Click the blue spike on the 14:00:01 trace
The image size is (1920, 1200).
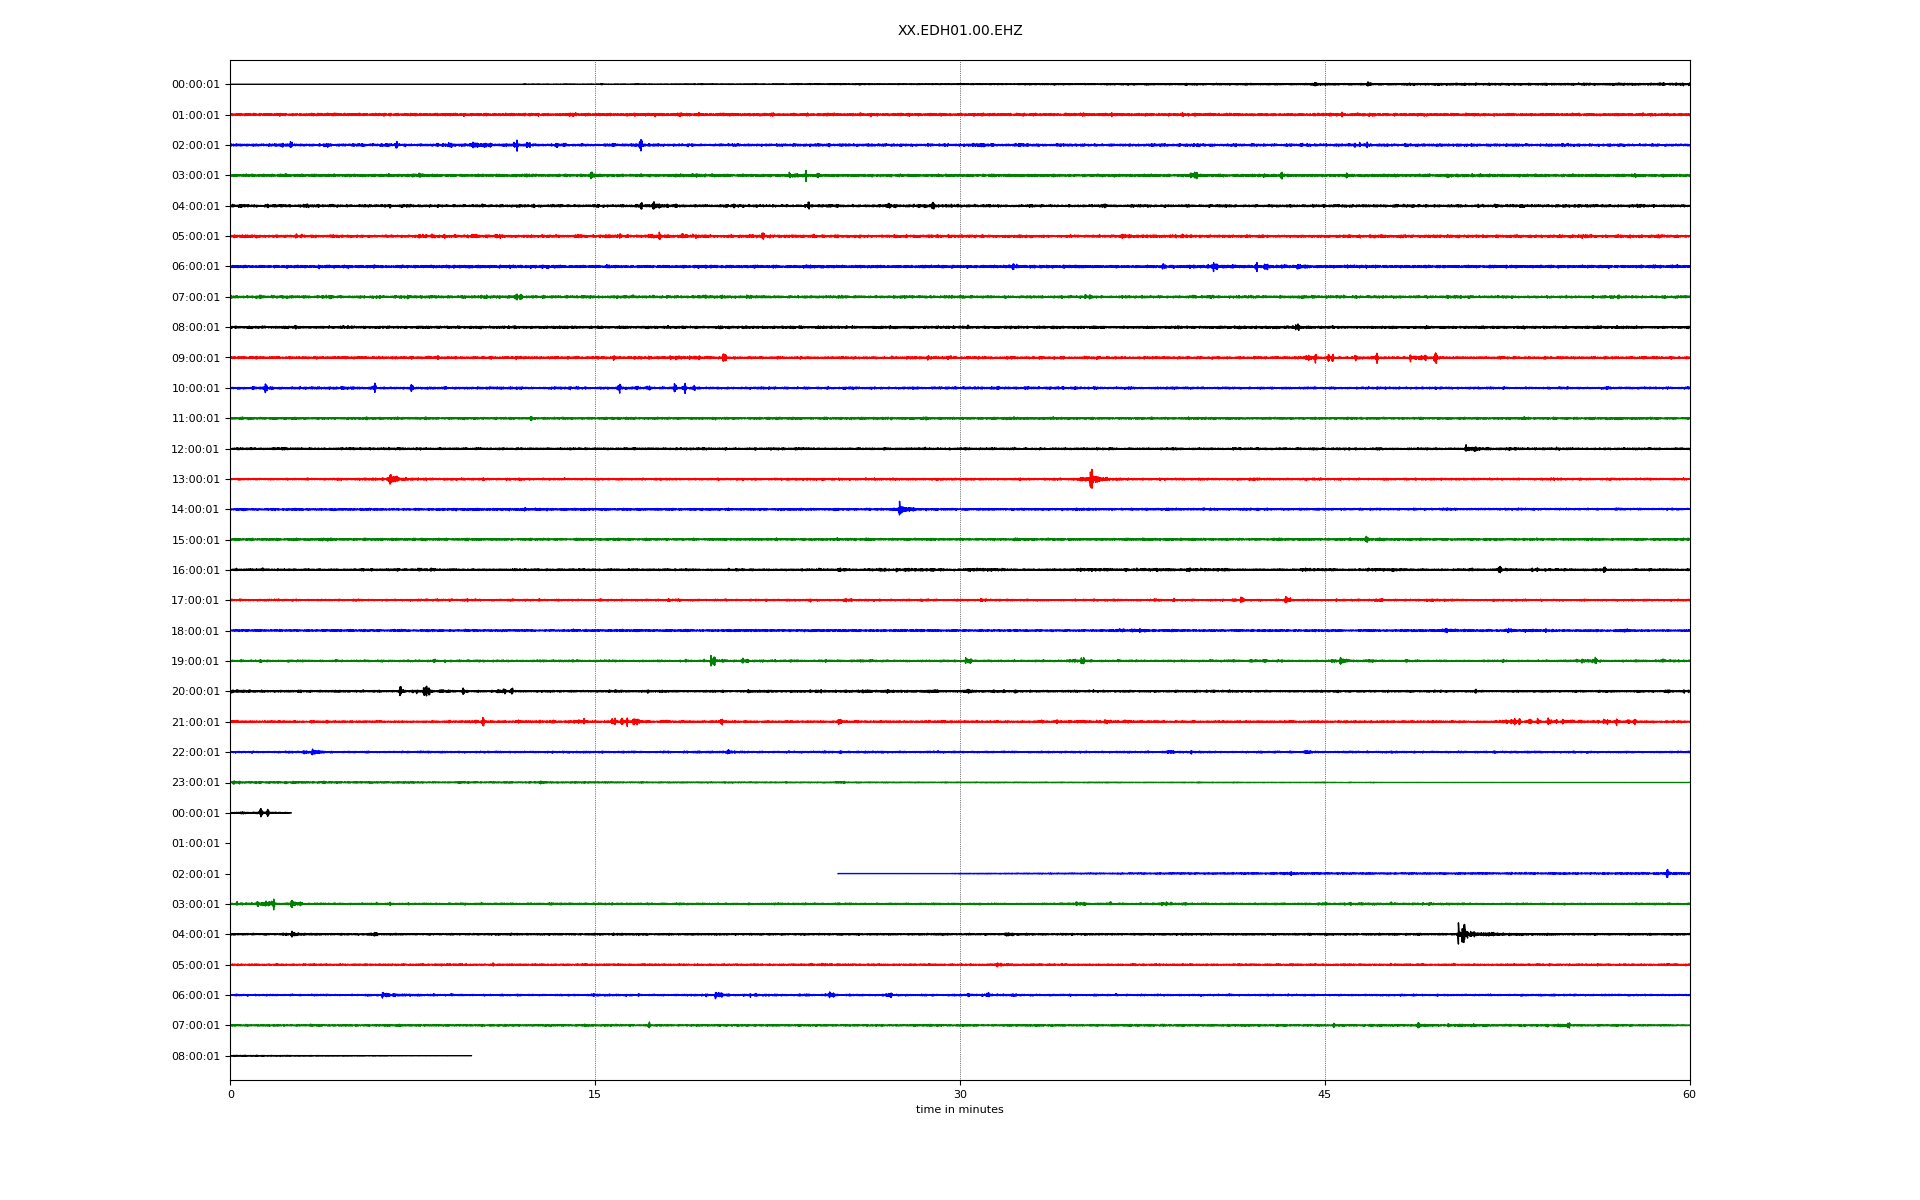coord(900,509)
